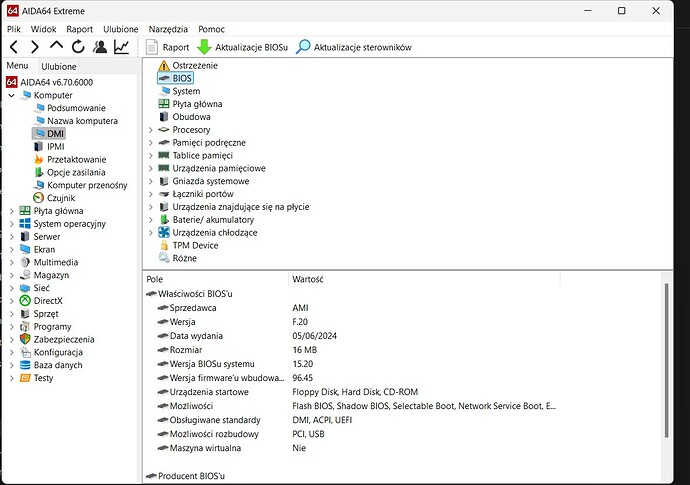The image size is (690, 485).
Task: Open the Narzędzia menu
Action: (x=168, y=29)
